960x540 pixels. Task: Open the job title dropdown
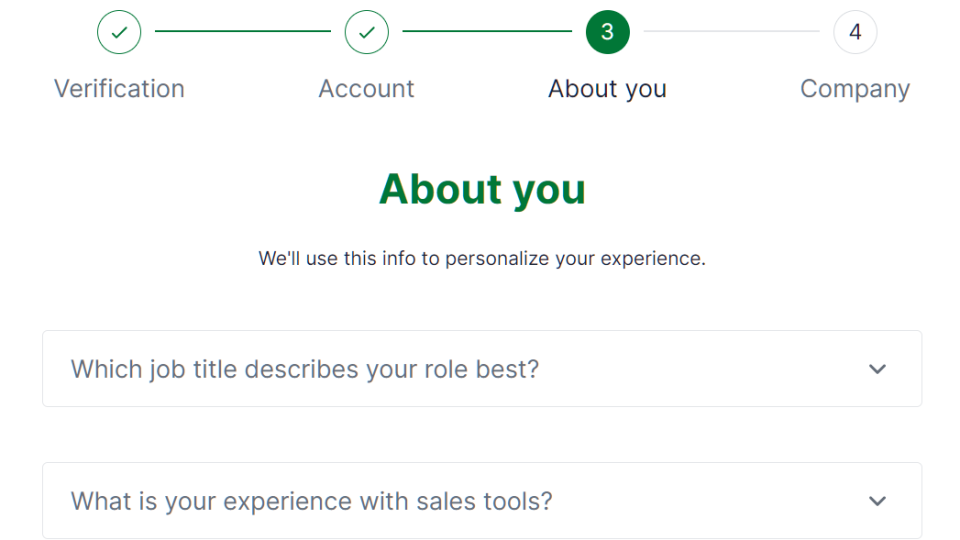point(482,369)
